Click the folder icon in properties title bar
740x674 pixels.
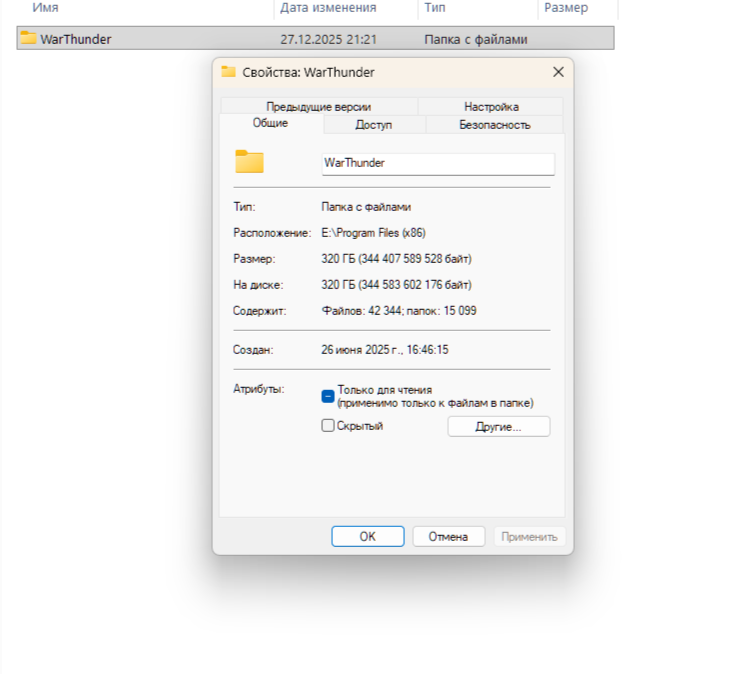228,72
